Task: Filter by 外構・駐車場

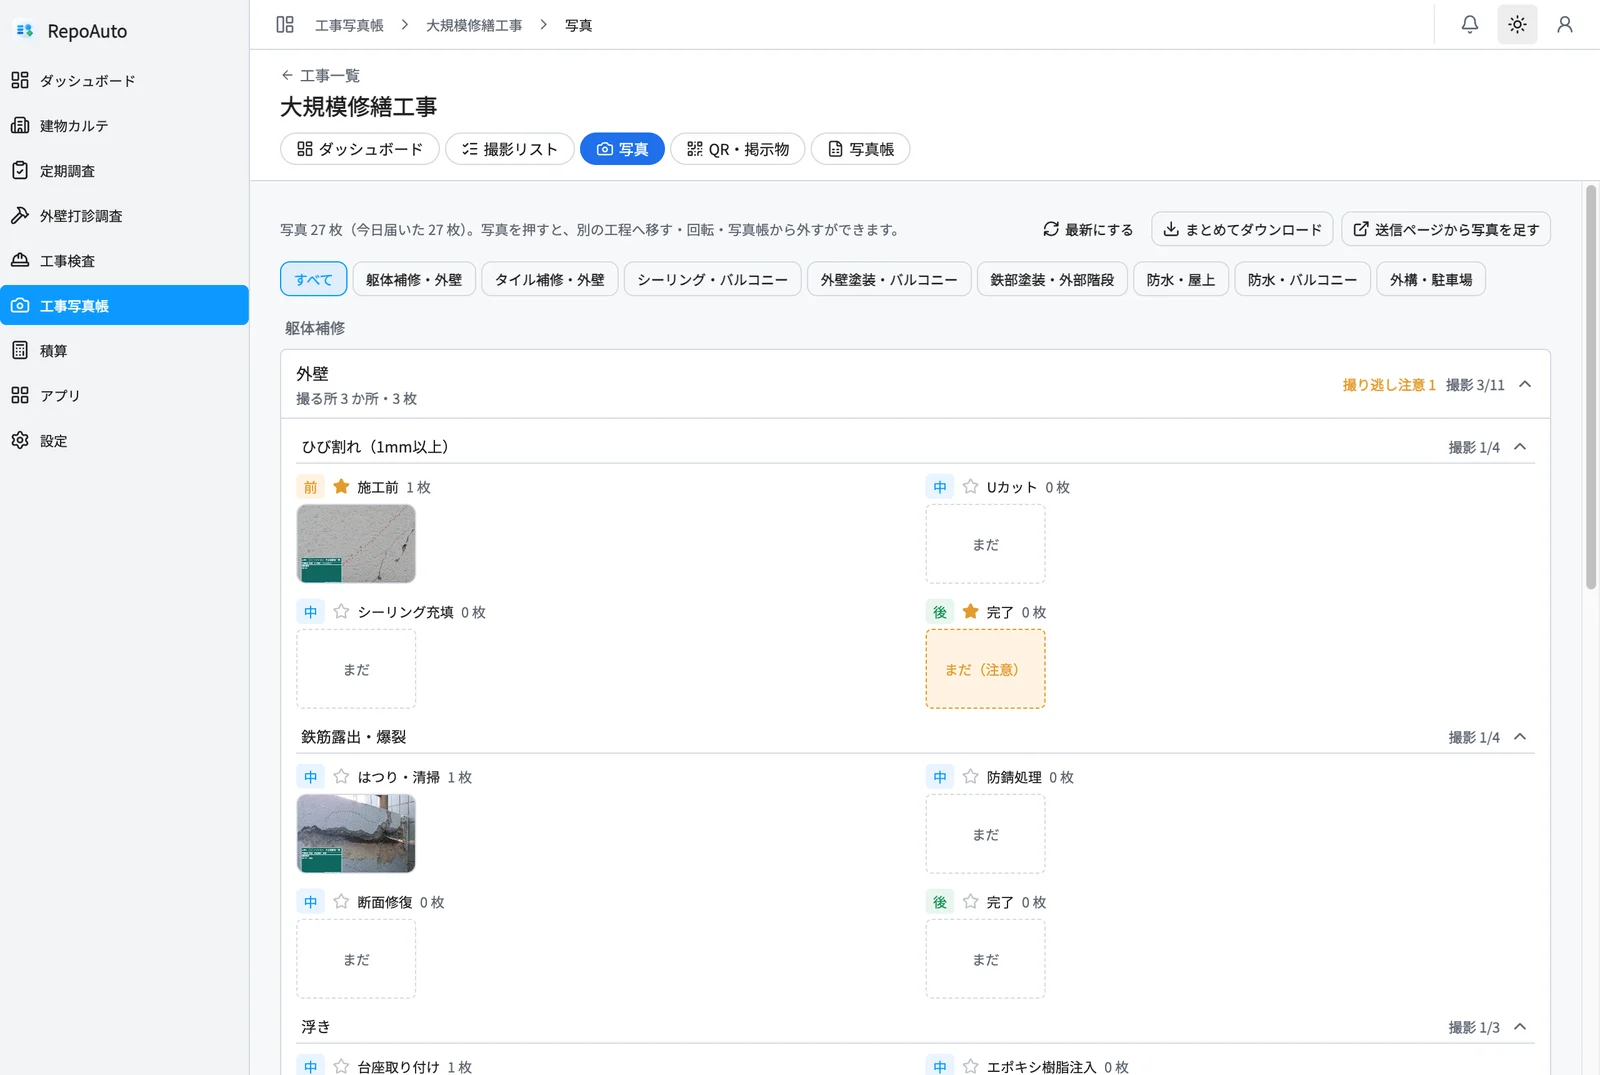Action: (x=1431, y=279)
